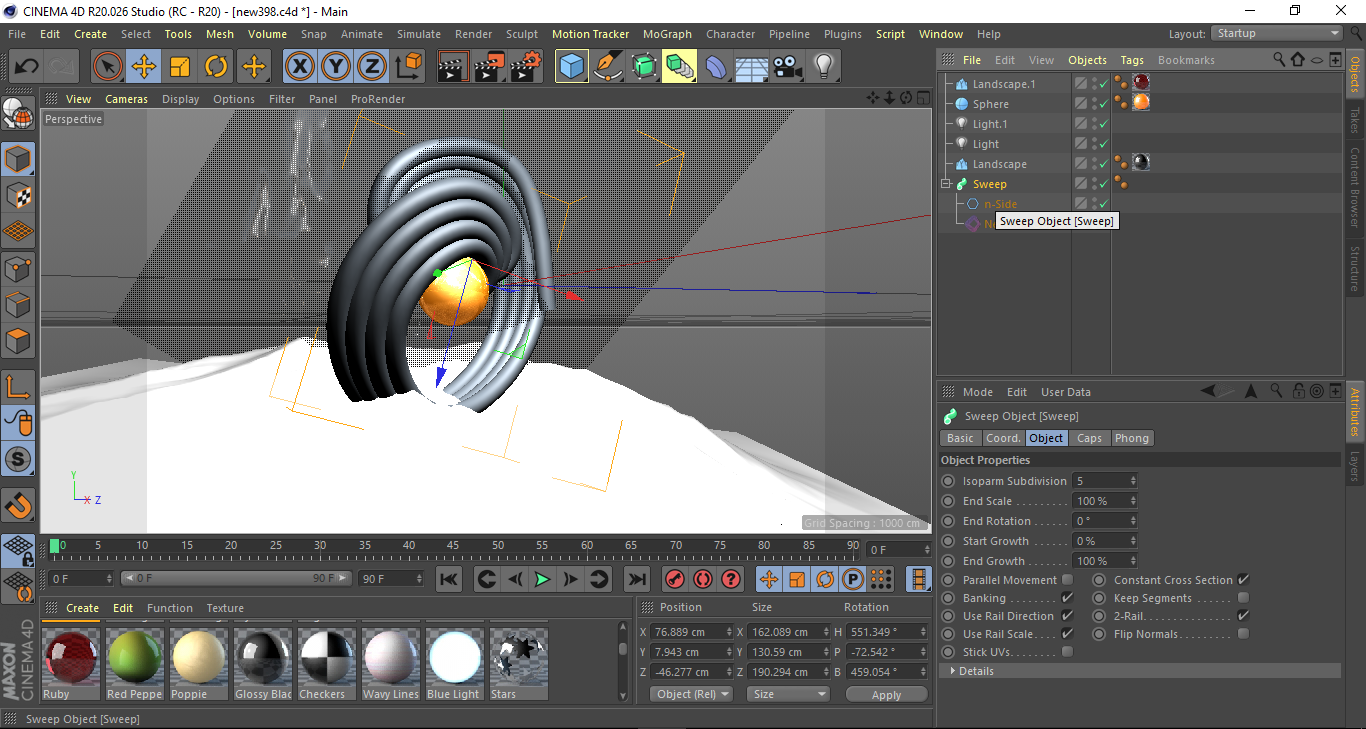Open the Function menu in material manager
Image resolution: width=1366 pixels, height=729 pixels.
170,608
